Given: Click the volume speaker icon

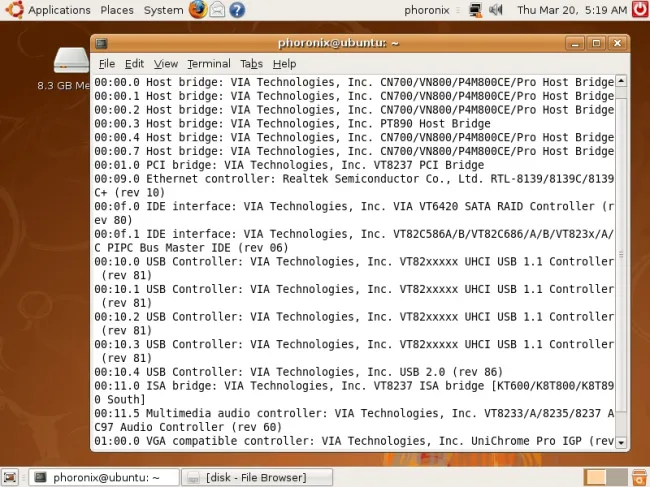Looking at the screenshot, I should (x=497, y=10).
